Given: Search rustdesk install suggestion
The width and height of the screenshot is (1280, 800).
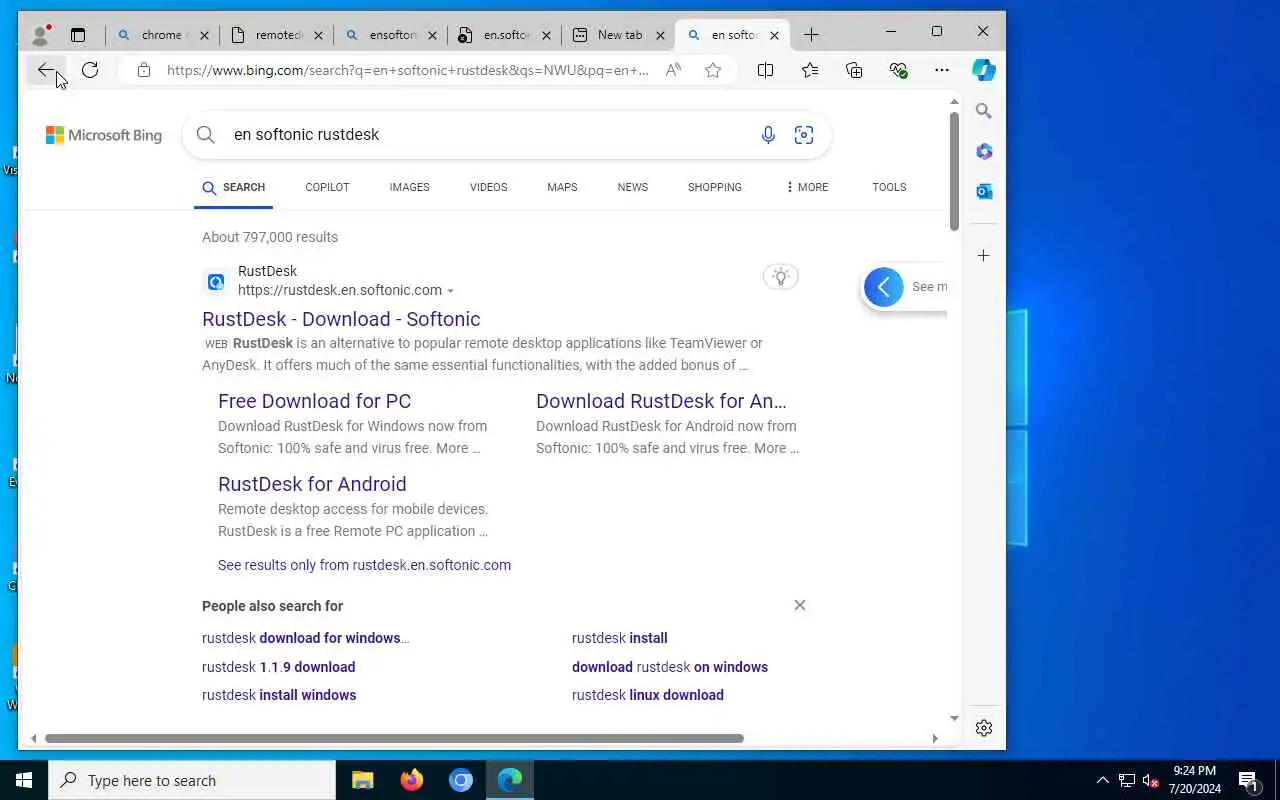Looking at the screenshot, I should tap(619, 638).
